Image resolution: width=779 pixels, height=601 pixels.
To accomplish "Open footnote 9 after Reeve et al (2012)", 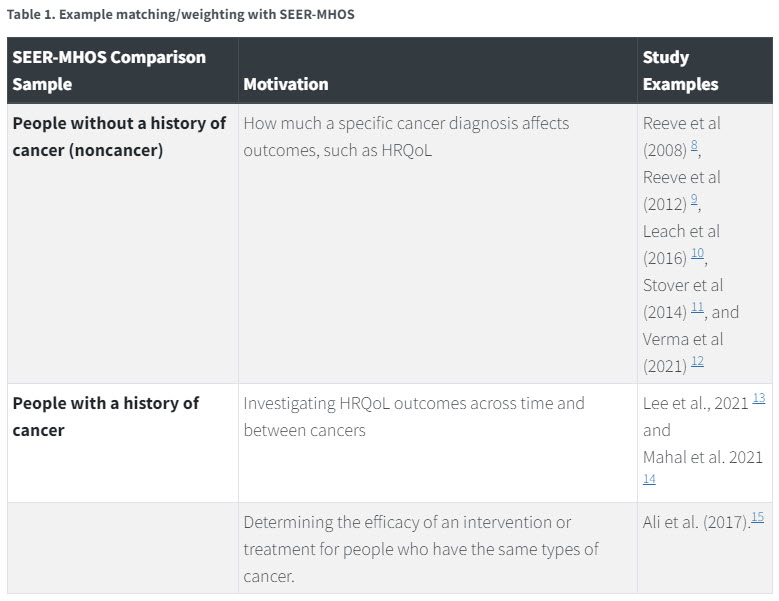I will tap(694, 200).
